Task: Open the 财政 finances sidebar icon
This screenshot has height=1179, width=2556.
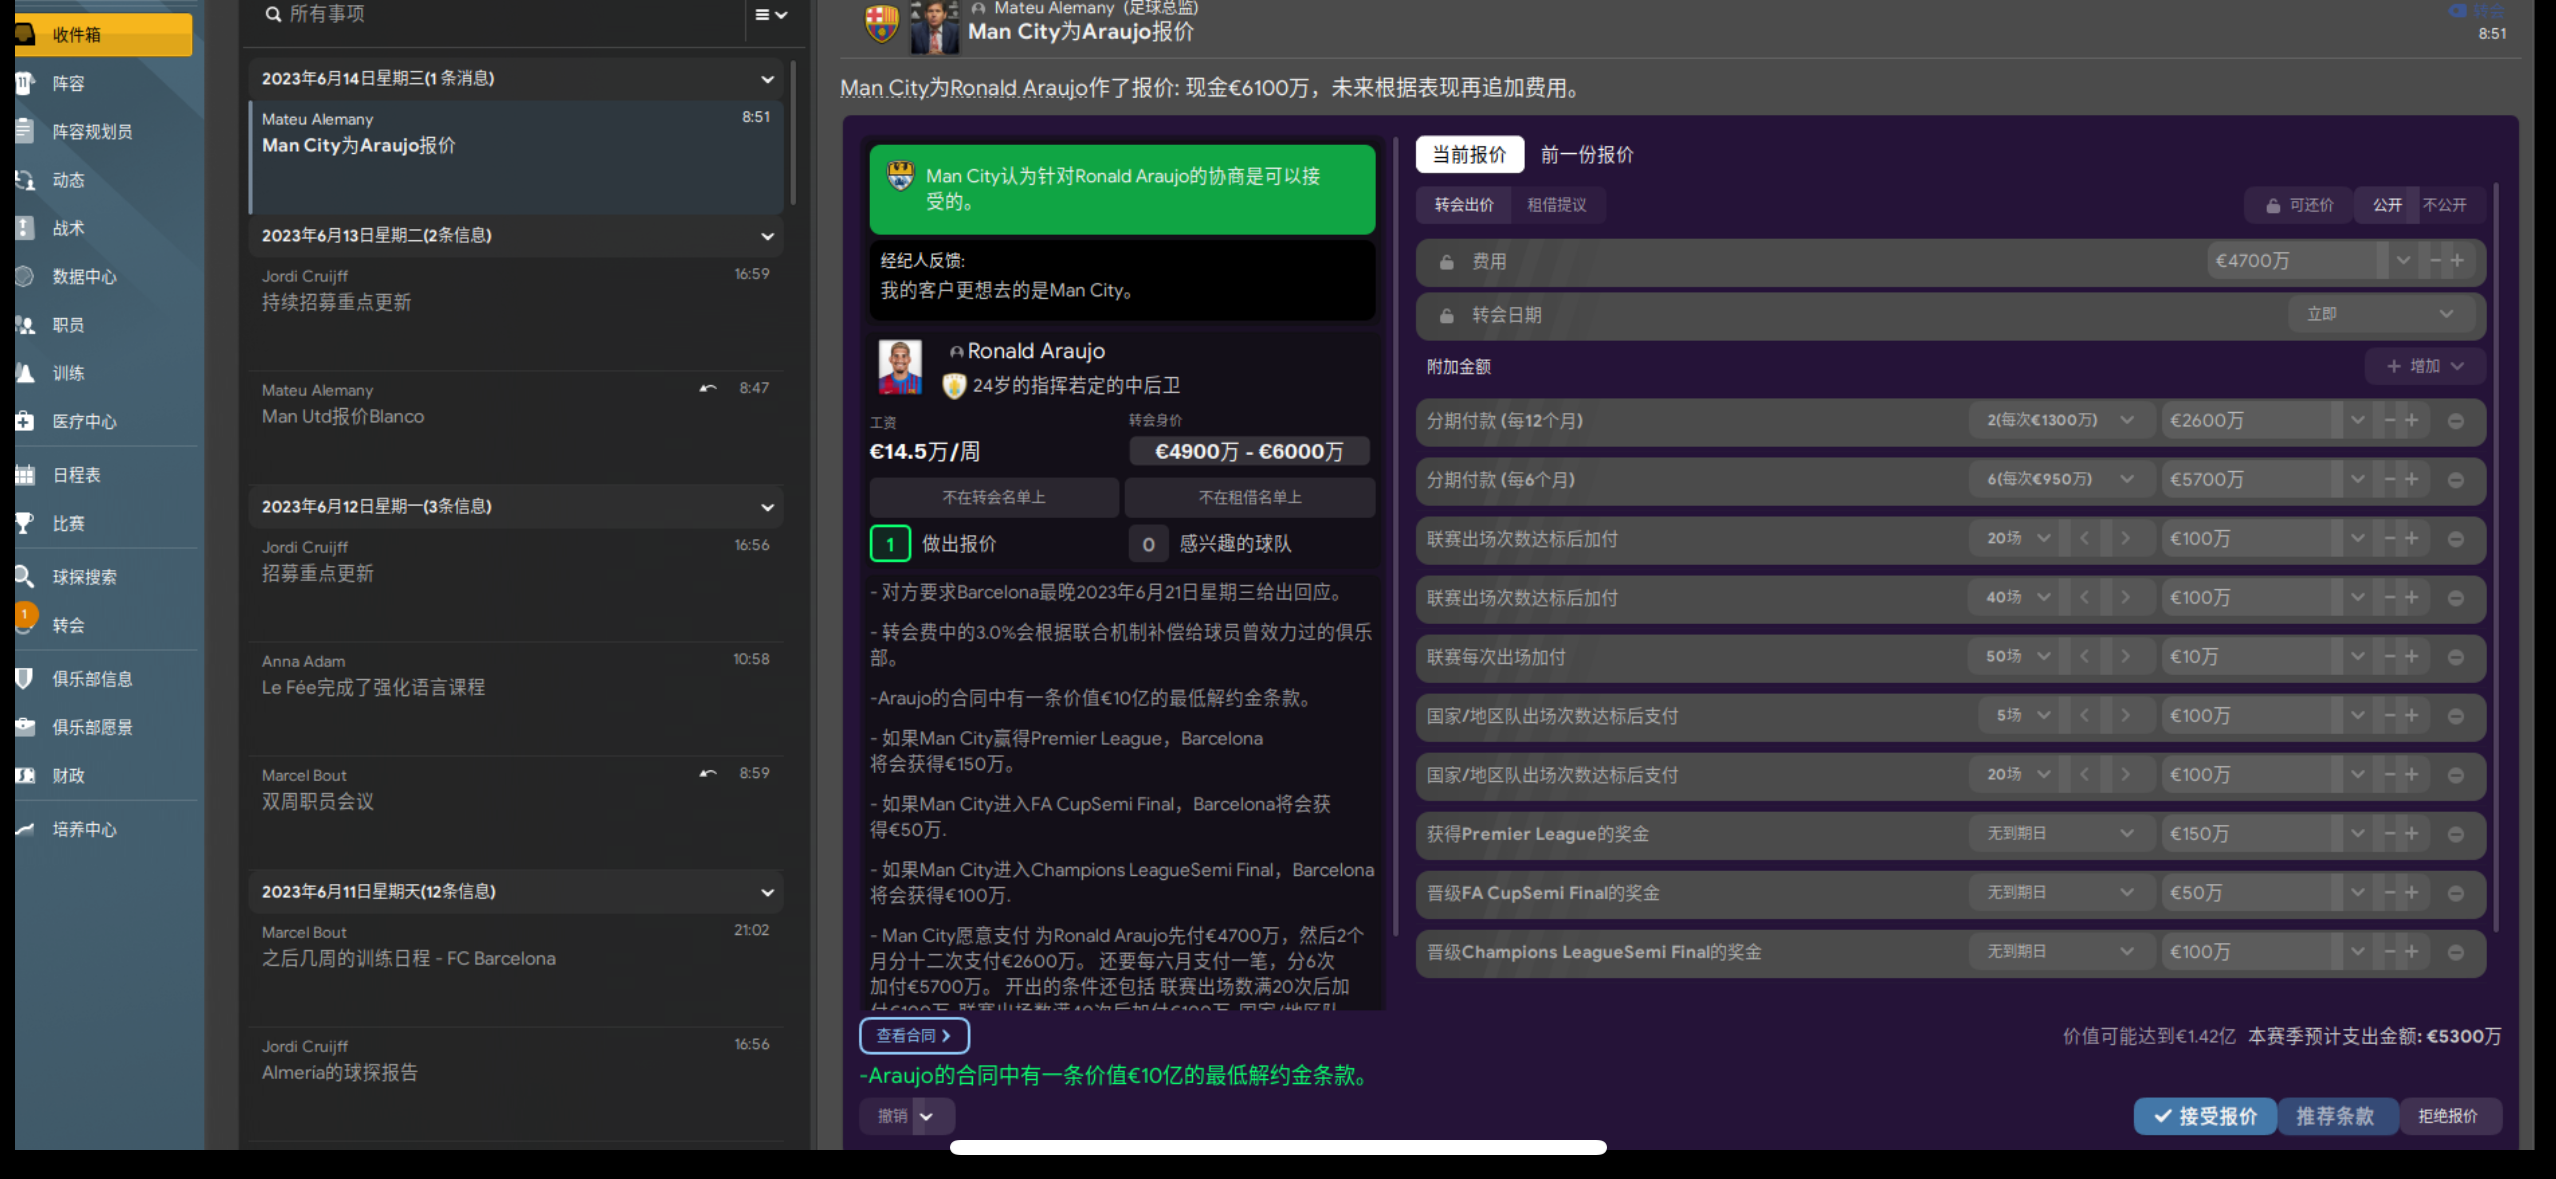Action: click(x=25, y=775)
